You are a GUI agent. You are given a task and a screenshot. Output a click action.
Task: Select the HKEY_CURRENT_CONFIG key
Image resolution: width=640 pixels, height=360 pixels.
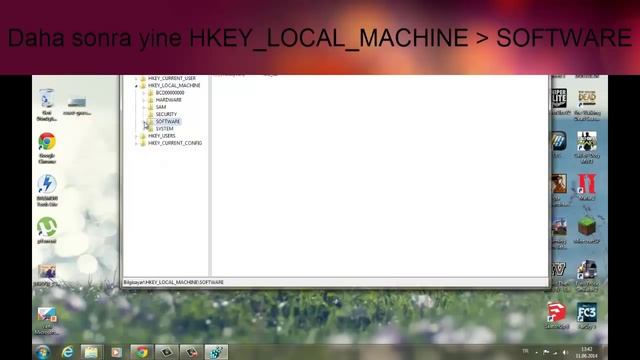pos(175,143)
